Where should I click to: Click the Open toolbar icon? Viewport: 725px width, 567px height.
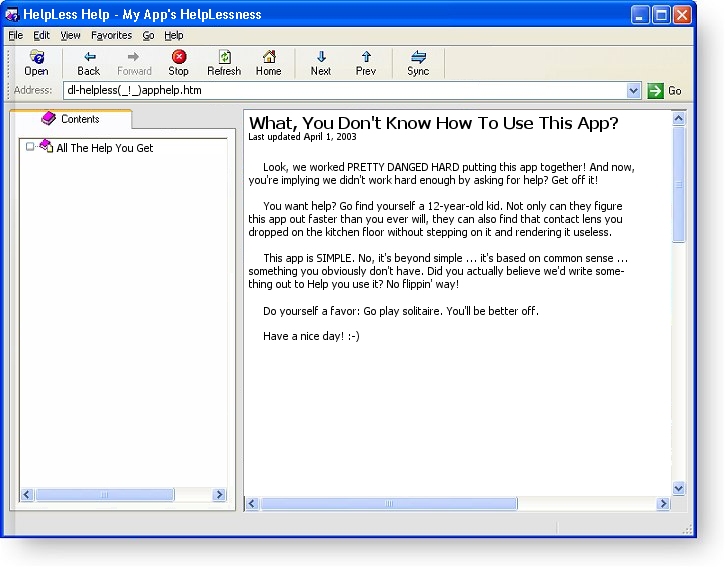click(x=36, y=58)
